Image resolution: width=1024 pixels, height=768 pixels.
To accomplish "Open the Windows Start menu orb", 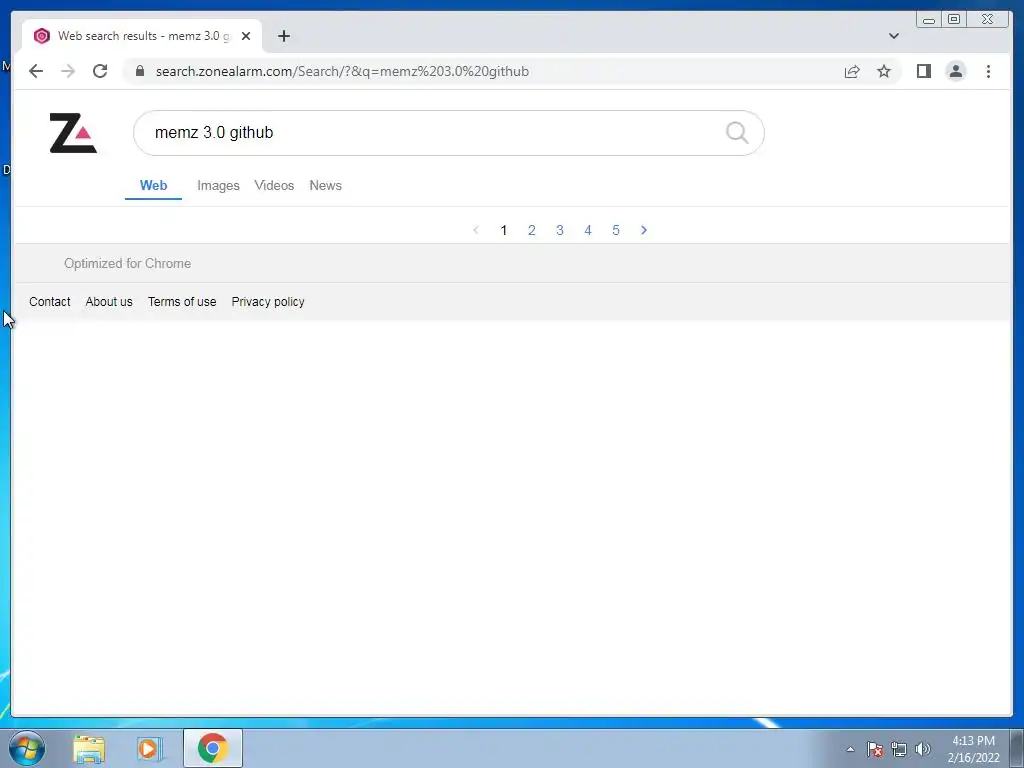I will tap(27, 748).
